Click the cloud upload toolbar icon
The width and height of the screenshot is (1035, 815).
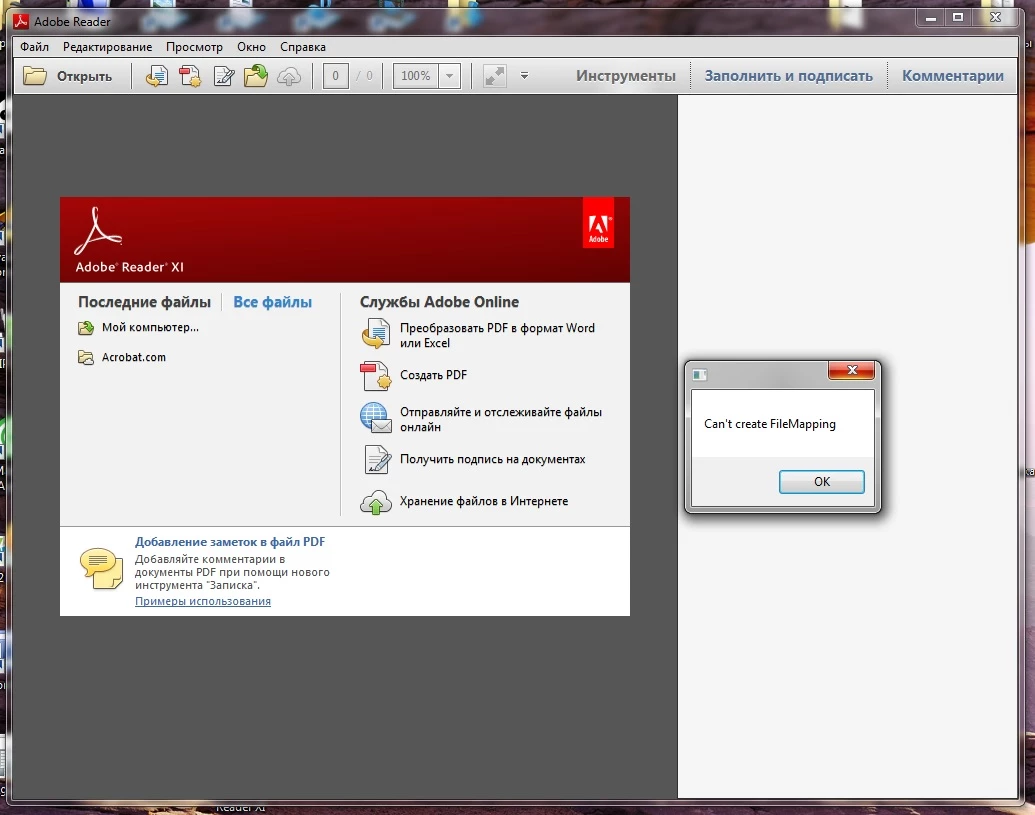point(289,77)
